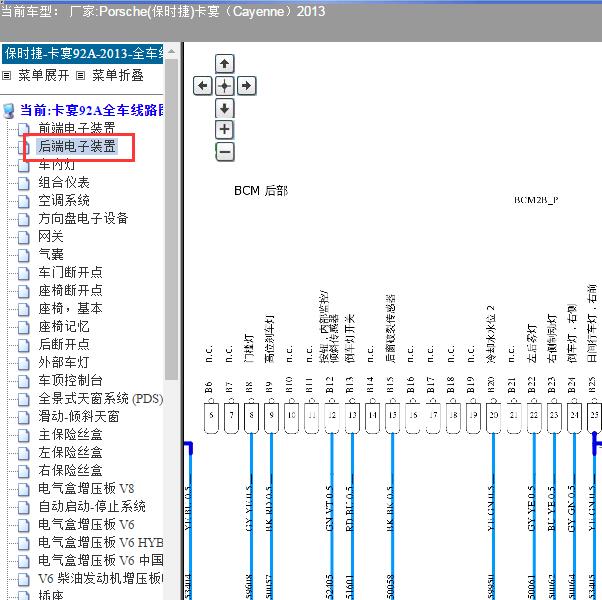
Task: Click the document icon beside 组合仪表
Action: (x=23, y=183)
